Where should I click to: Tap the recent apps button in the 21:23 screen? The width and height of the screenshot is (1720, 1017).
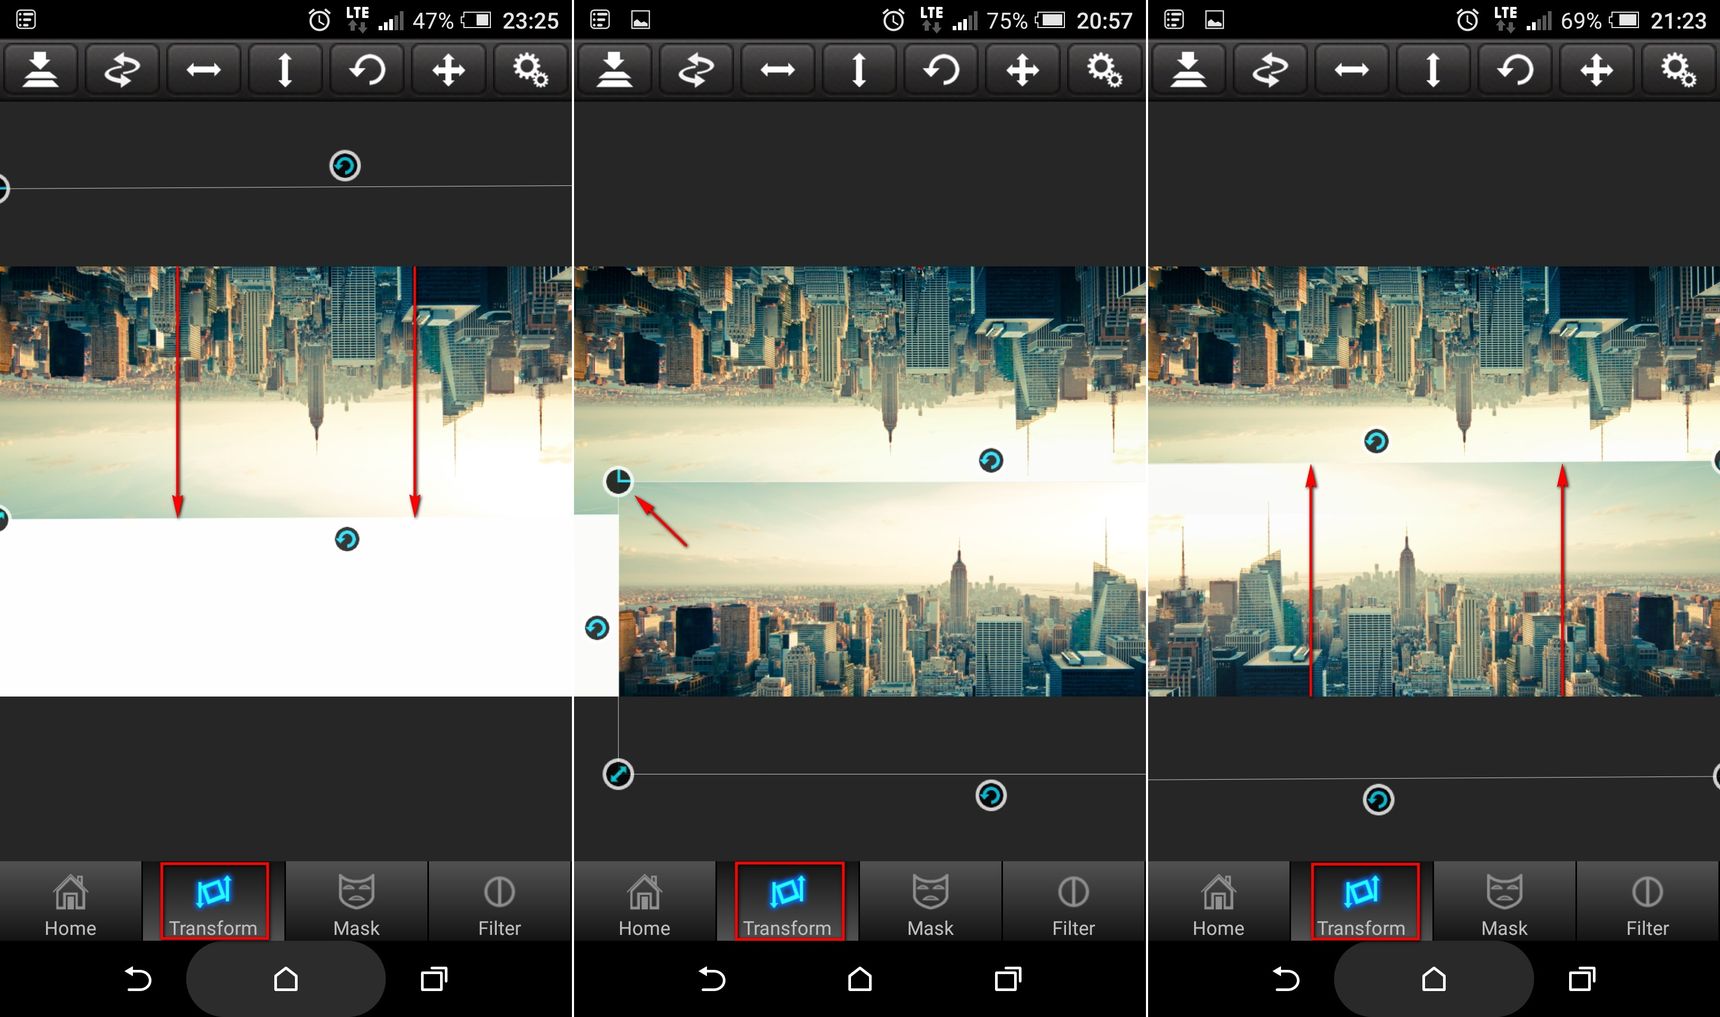point(1582,979)
